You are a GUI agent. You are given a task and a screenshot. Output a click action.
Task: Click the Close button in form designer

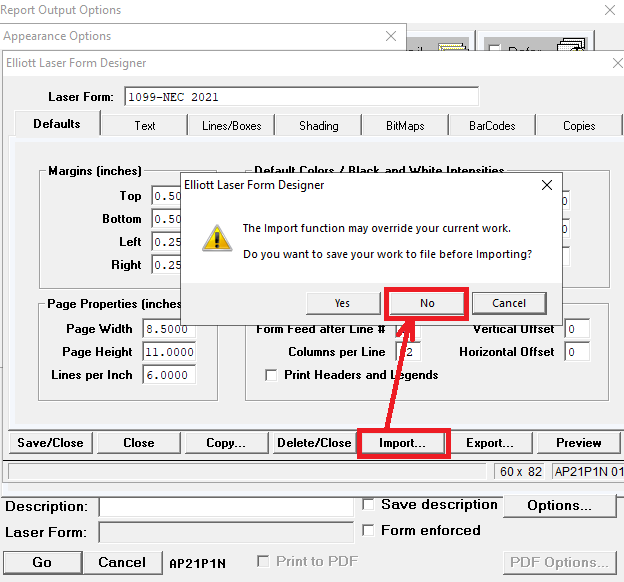click(138, 443)
